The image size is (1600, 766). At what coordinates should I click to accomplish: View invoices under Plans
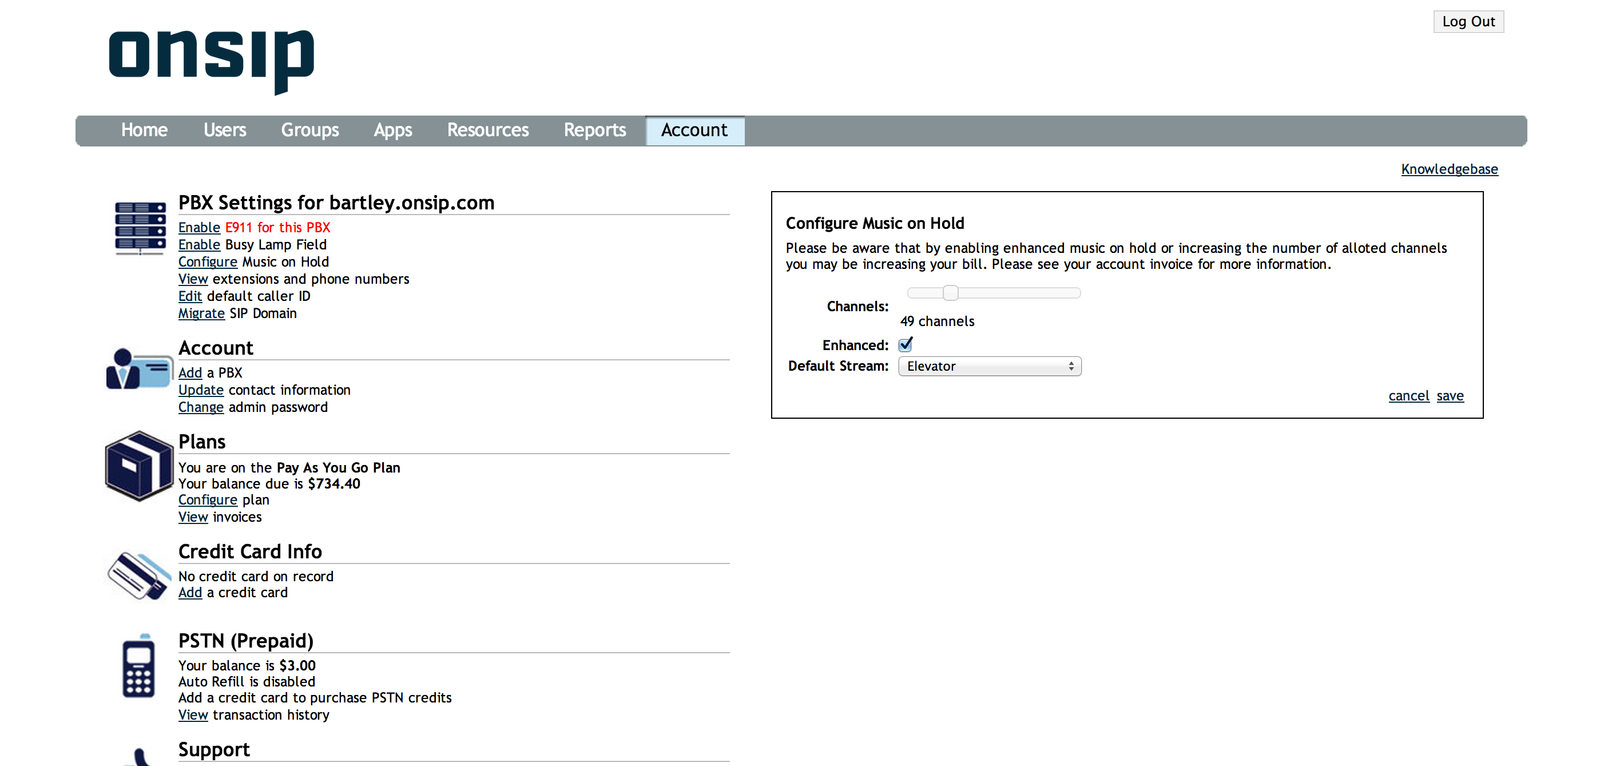click(x=193, y=517)
